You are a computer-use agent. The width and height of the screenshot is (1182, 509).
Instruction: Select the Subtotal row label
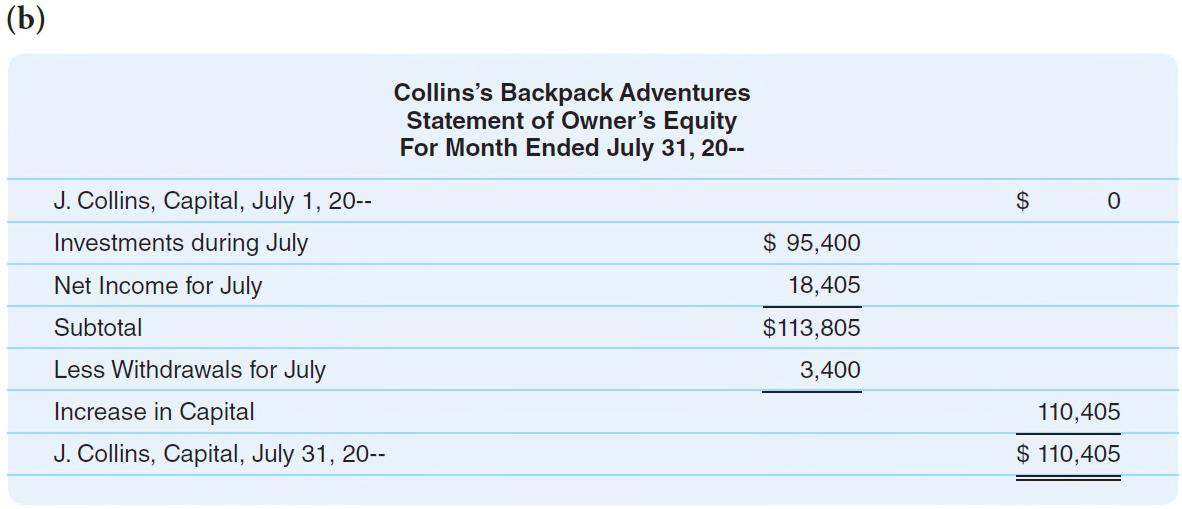pos(98,328)
